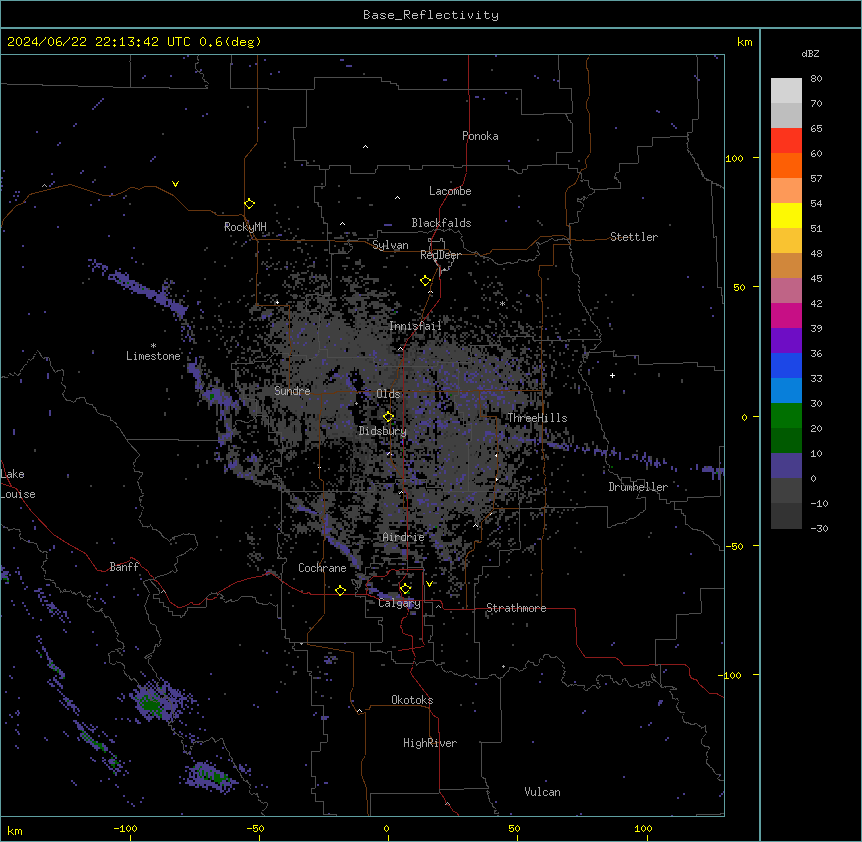
Task: Click the Calgary city label
Action: [399, 603]
